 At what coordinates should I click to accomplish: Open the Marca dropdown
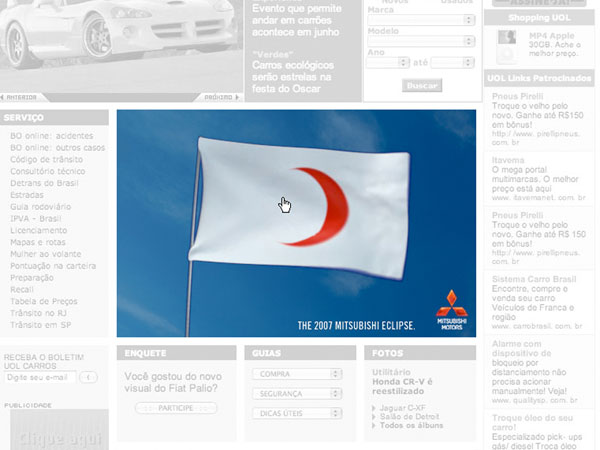tap(421, 20)
